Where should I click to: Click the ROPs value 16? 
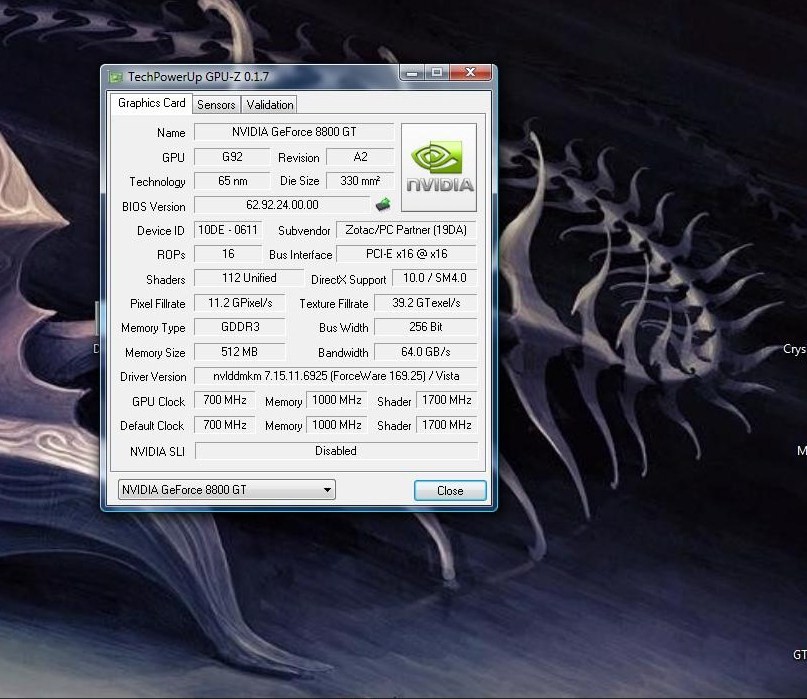228,254
